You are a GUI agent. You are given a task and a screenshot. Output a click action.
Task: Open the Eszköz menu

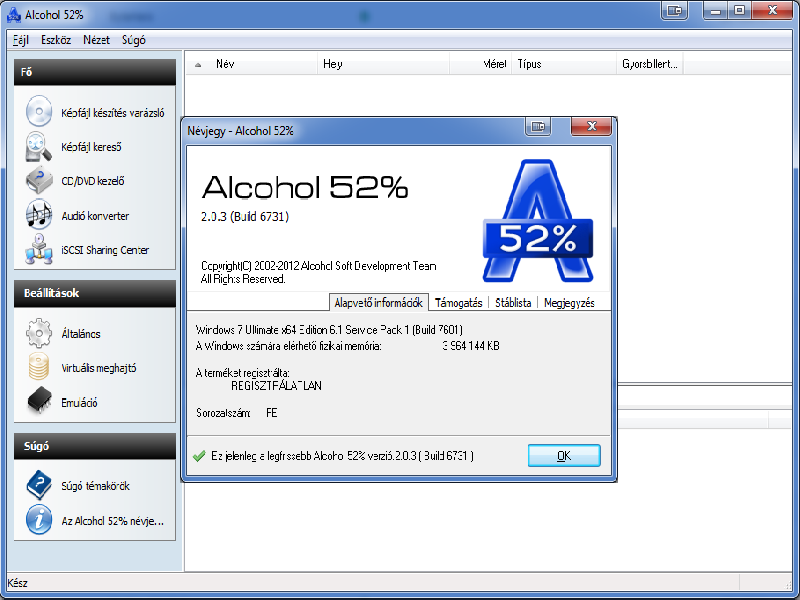point(56,40)
